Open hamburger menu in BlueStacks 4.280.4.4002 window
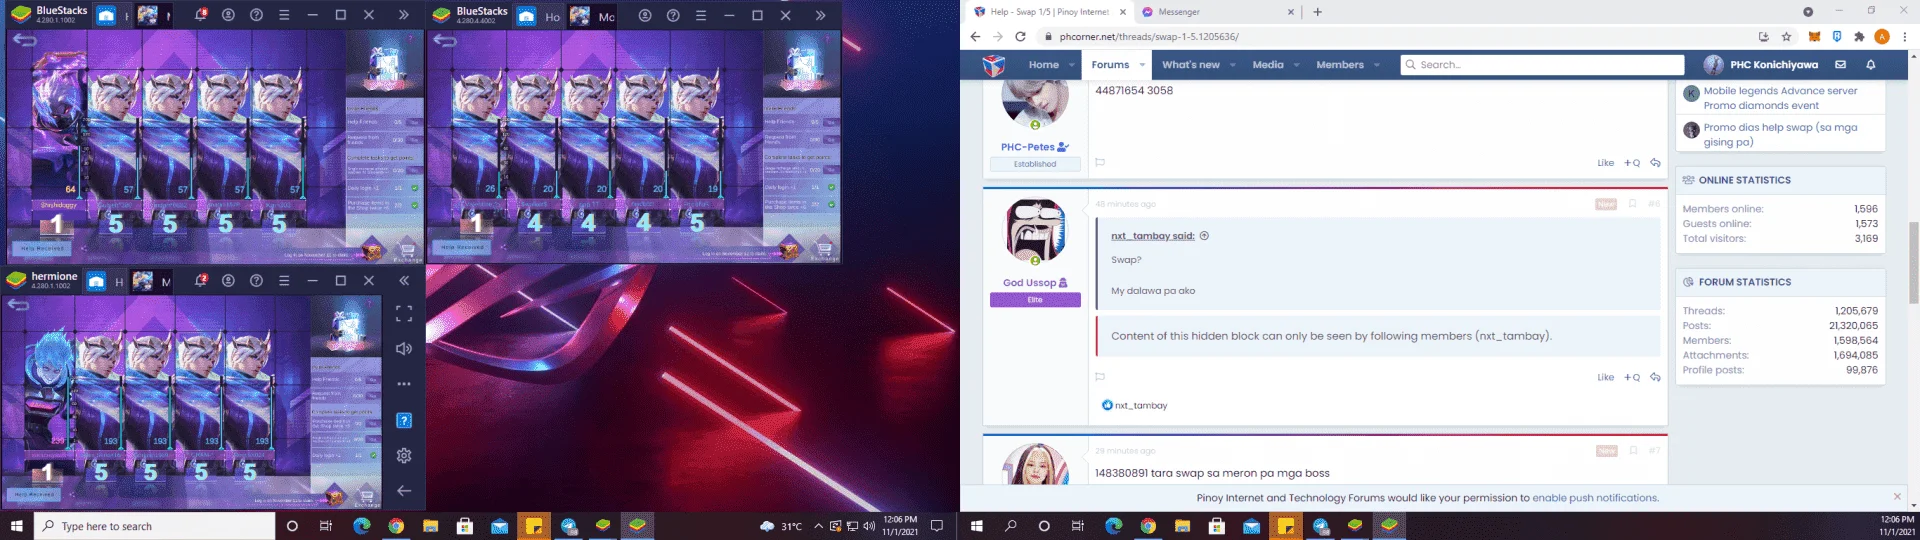 (701, 15)
